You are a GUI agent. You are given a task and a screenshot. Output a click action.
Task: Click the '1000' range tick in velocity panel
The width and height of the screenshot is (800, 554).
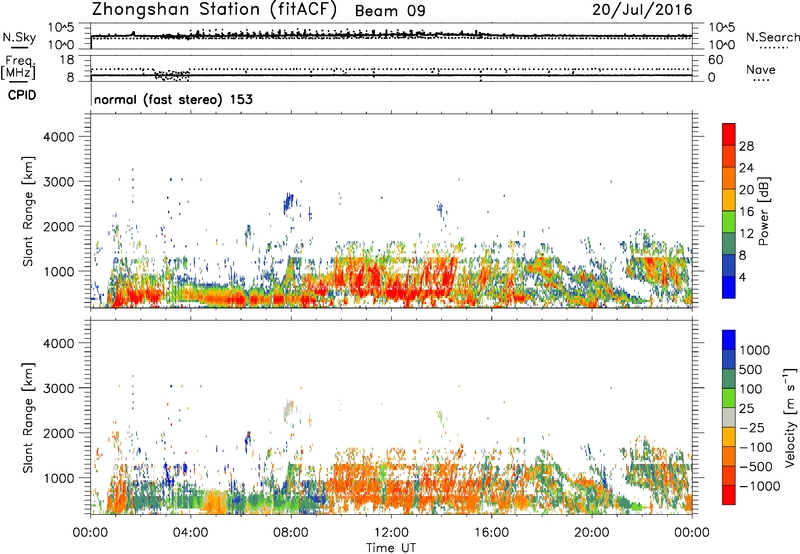coord(59,478)
